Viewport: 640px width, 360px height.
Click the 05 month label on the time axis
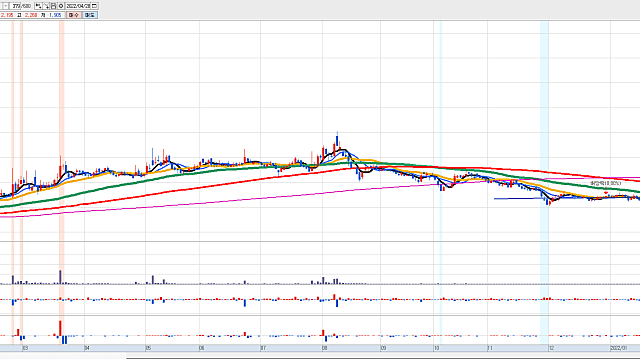click(x=148, y=348)
